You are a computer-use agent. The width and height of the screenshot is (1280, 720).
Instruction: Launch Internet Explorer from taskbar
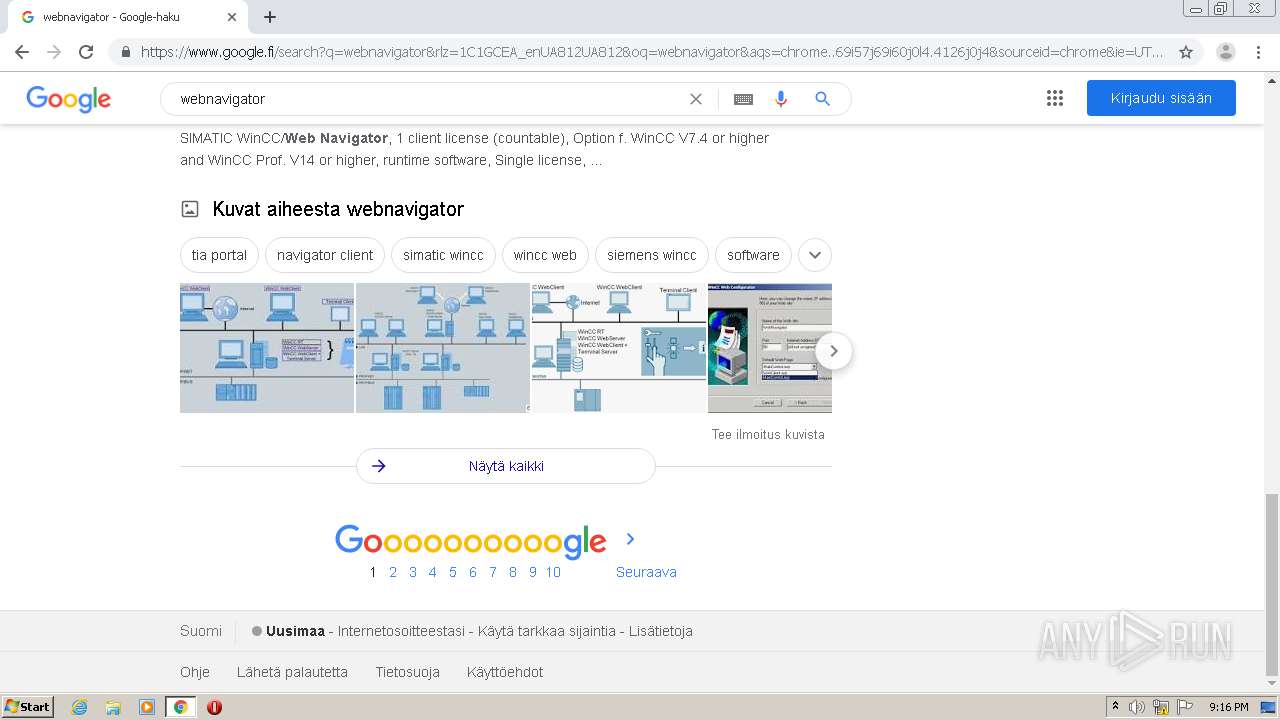tap(79, 707)
